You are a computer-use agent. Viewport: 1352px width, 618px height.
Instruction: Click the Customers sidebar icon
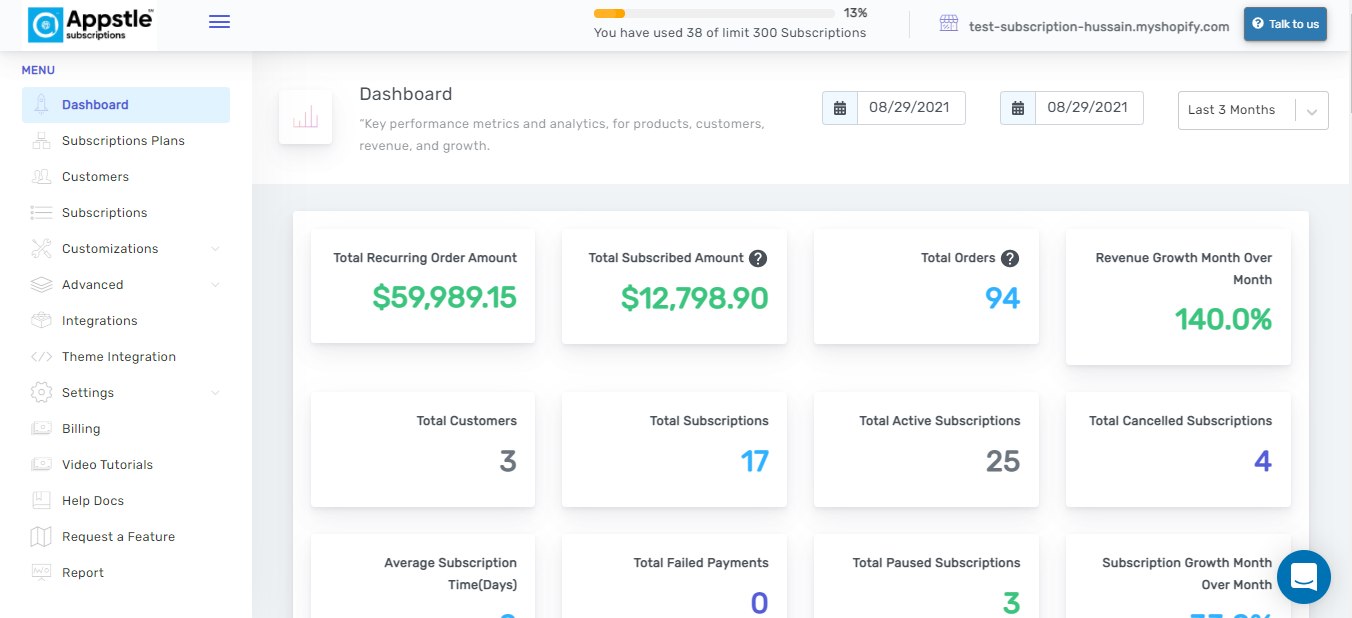(41, 177)
